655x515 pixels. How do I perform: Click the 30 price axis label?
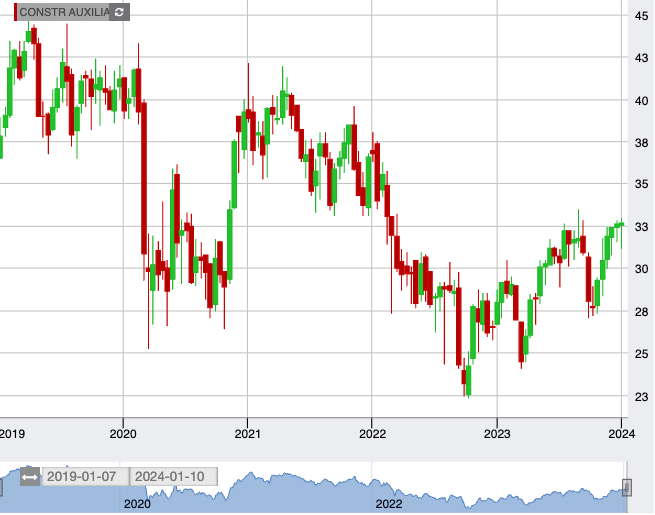coord(641,269)
